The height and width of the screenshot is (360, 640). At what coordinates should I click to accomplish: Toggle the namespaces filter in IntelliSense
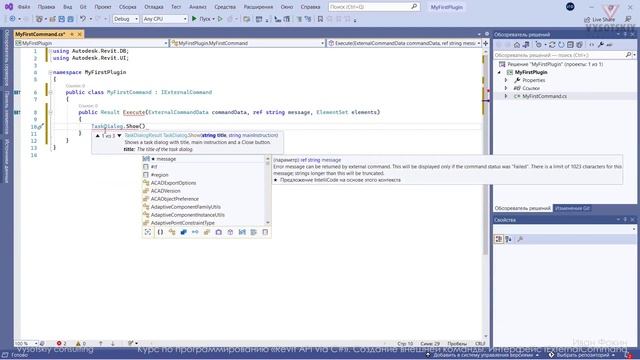pos(160,232)
